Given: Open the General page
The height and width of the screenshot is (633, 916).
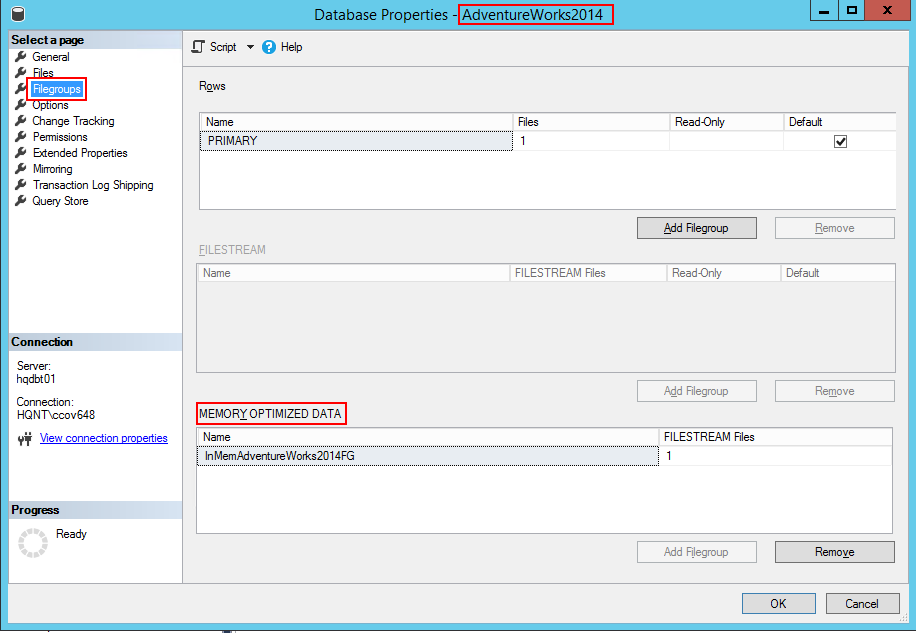Looking at the screenshot, I should (x=51, y=57).
